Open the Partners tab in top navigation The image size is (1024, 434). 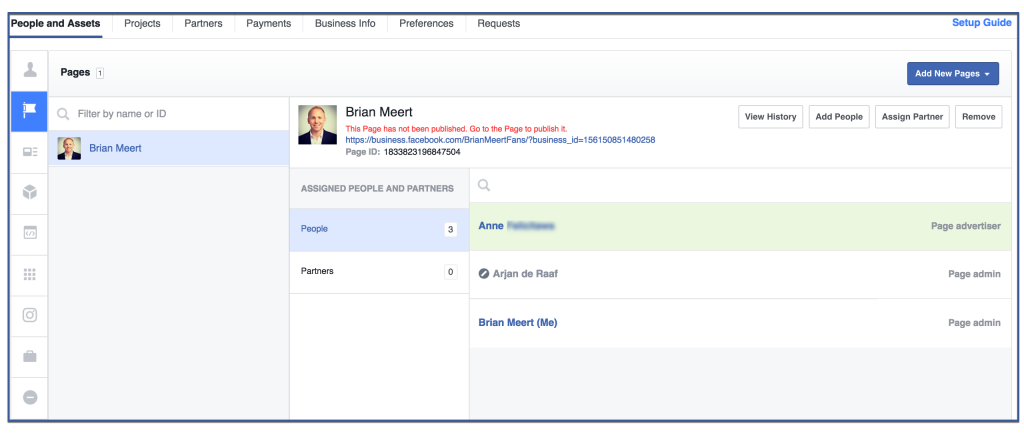click(203, 23)
